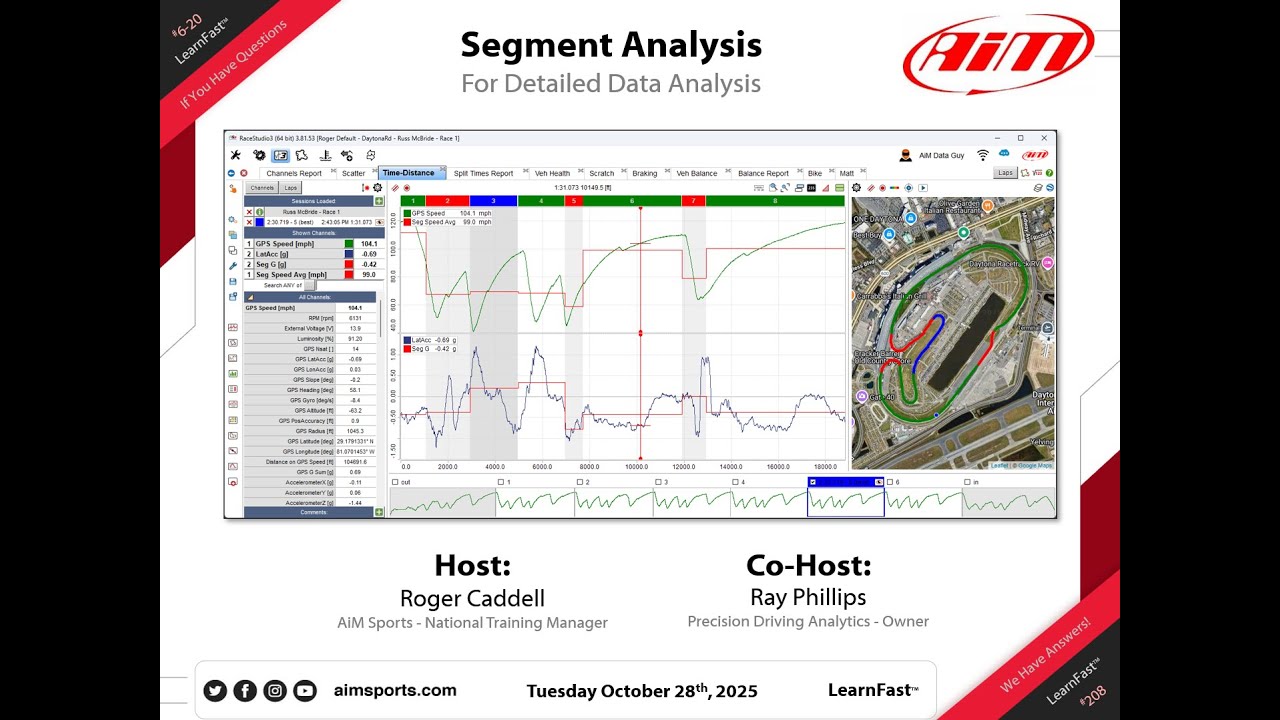This screenshot has height=720, width=1280.
Task: Click the save disk icon in left sidebar
Action: (x=233, y=282)
